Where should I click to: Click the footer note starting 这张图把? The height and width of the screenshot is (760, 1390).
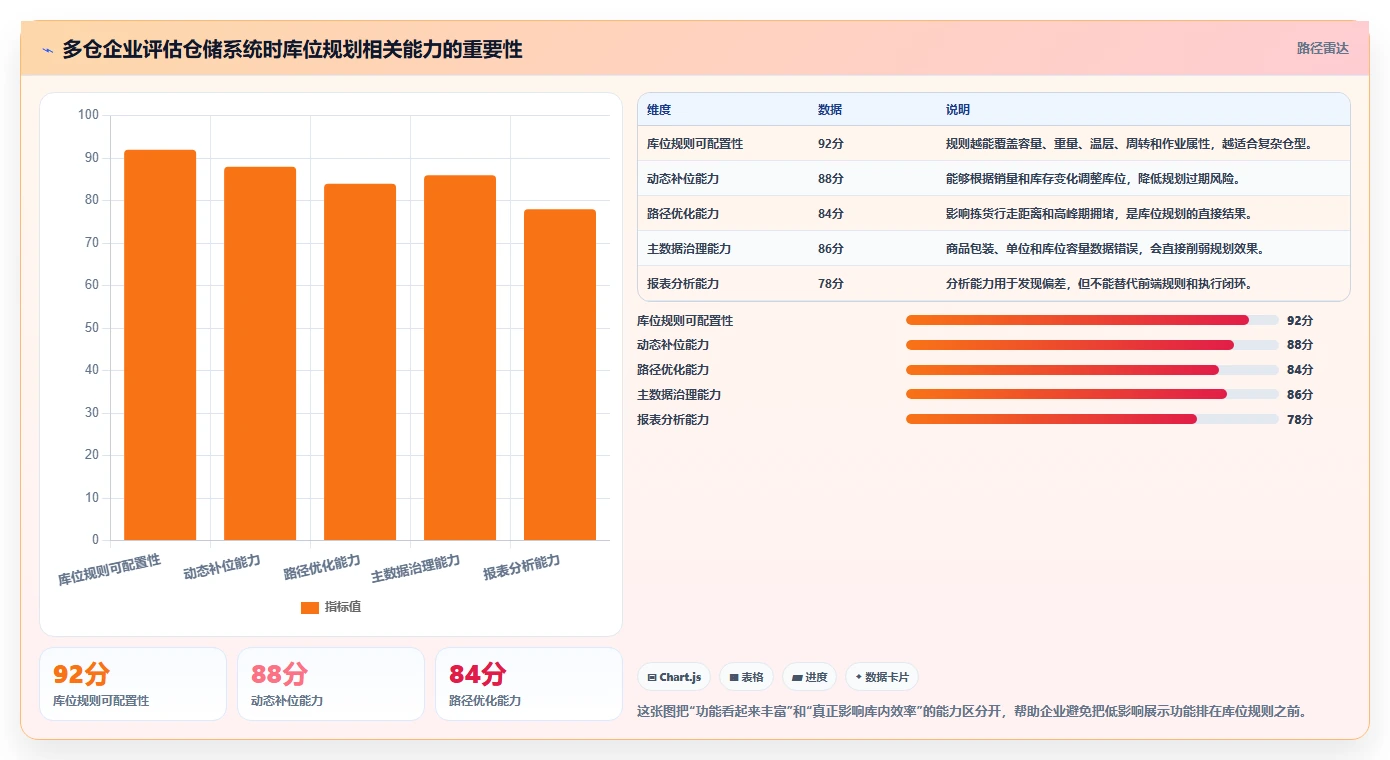click(x=972, y=712)
